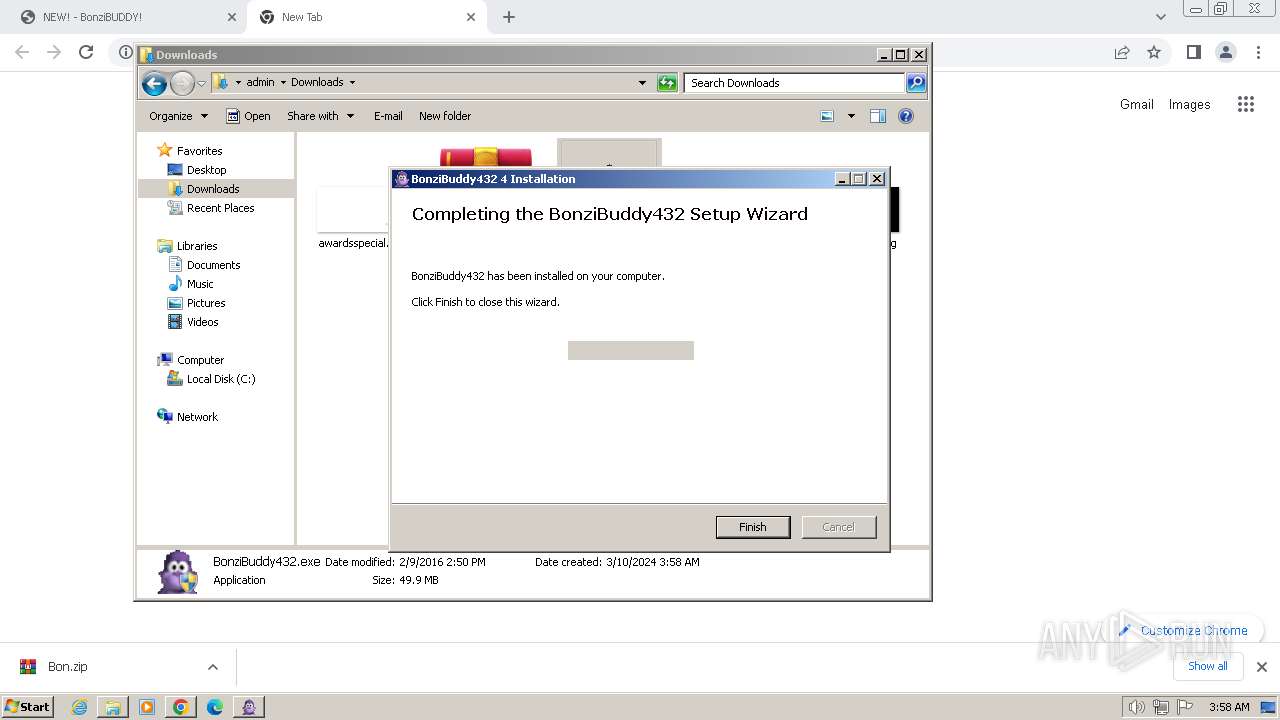This screenshot has width=1280, height=720.
Task: Click Microsoft Edge taskbar icon
Action: tap(215, 707)
